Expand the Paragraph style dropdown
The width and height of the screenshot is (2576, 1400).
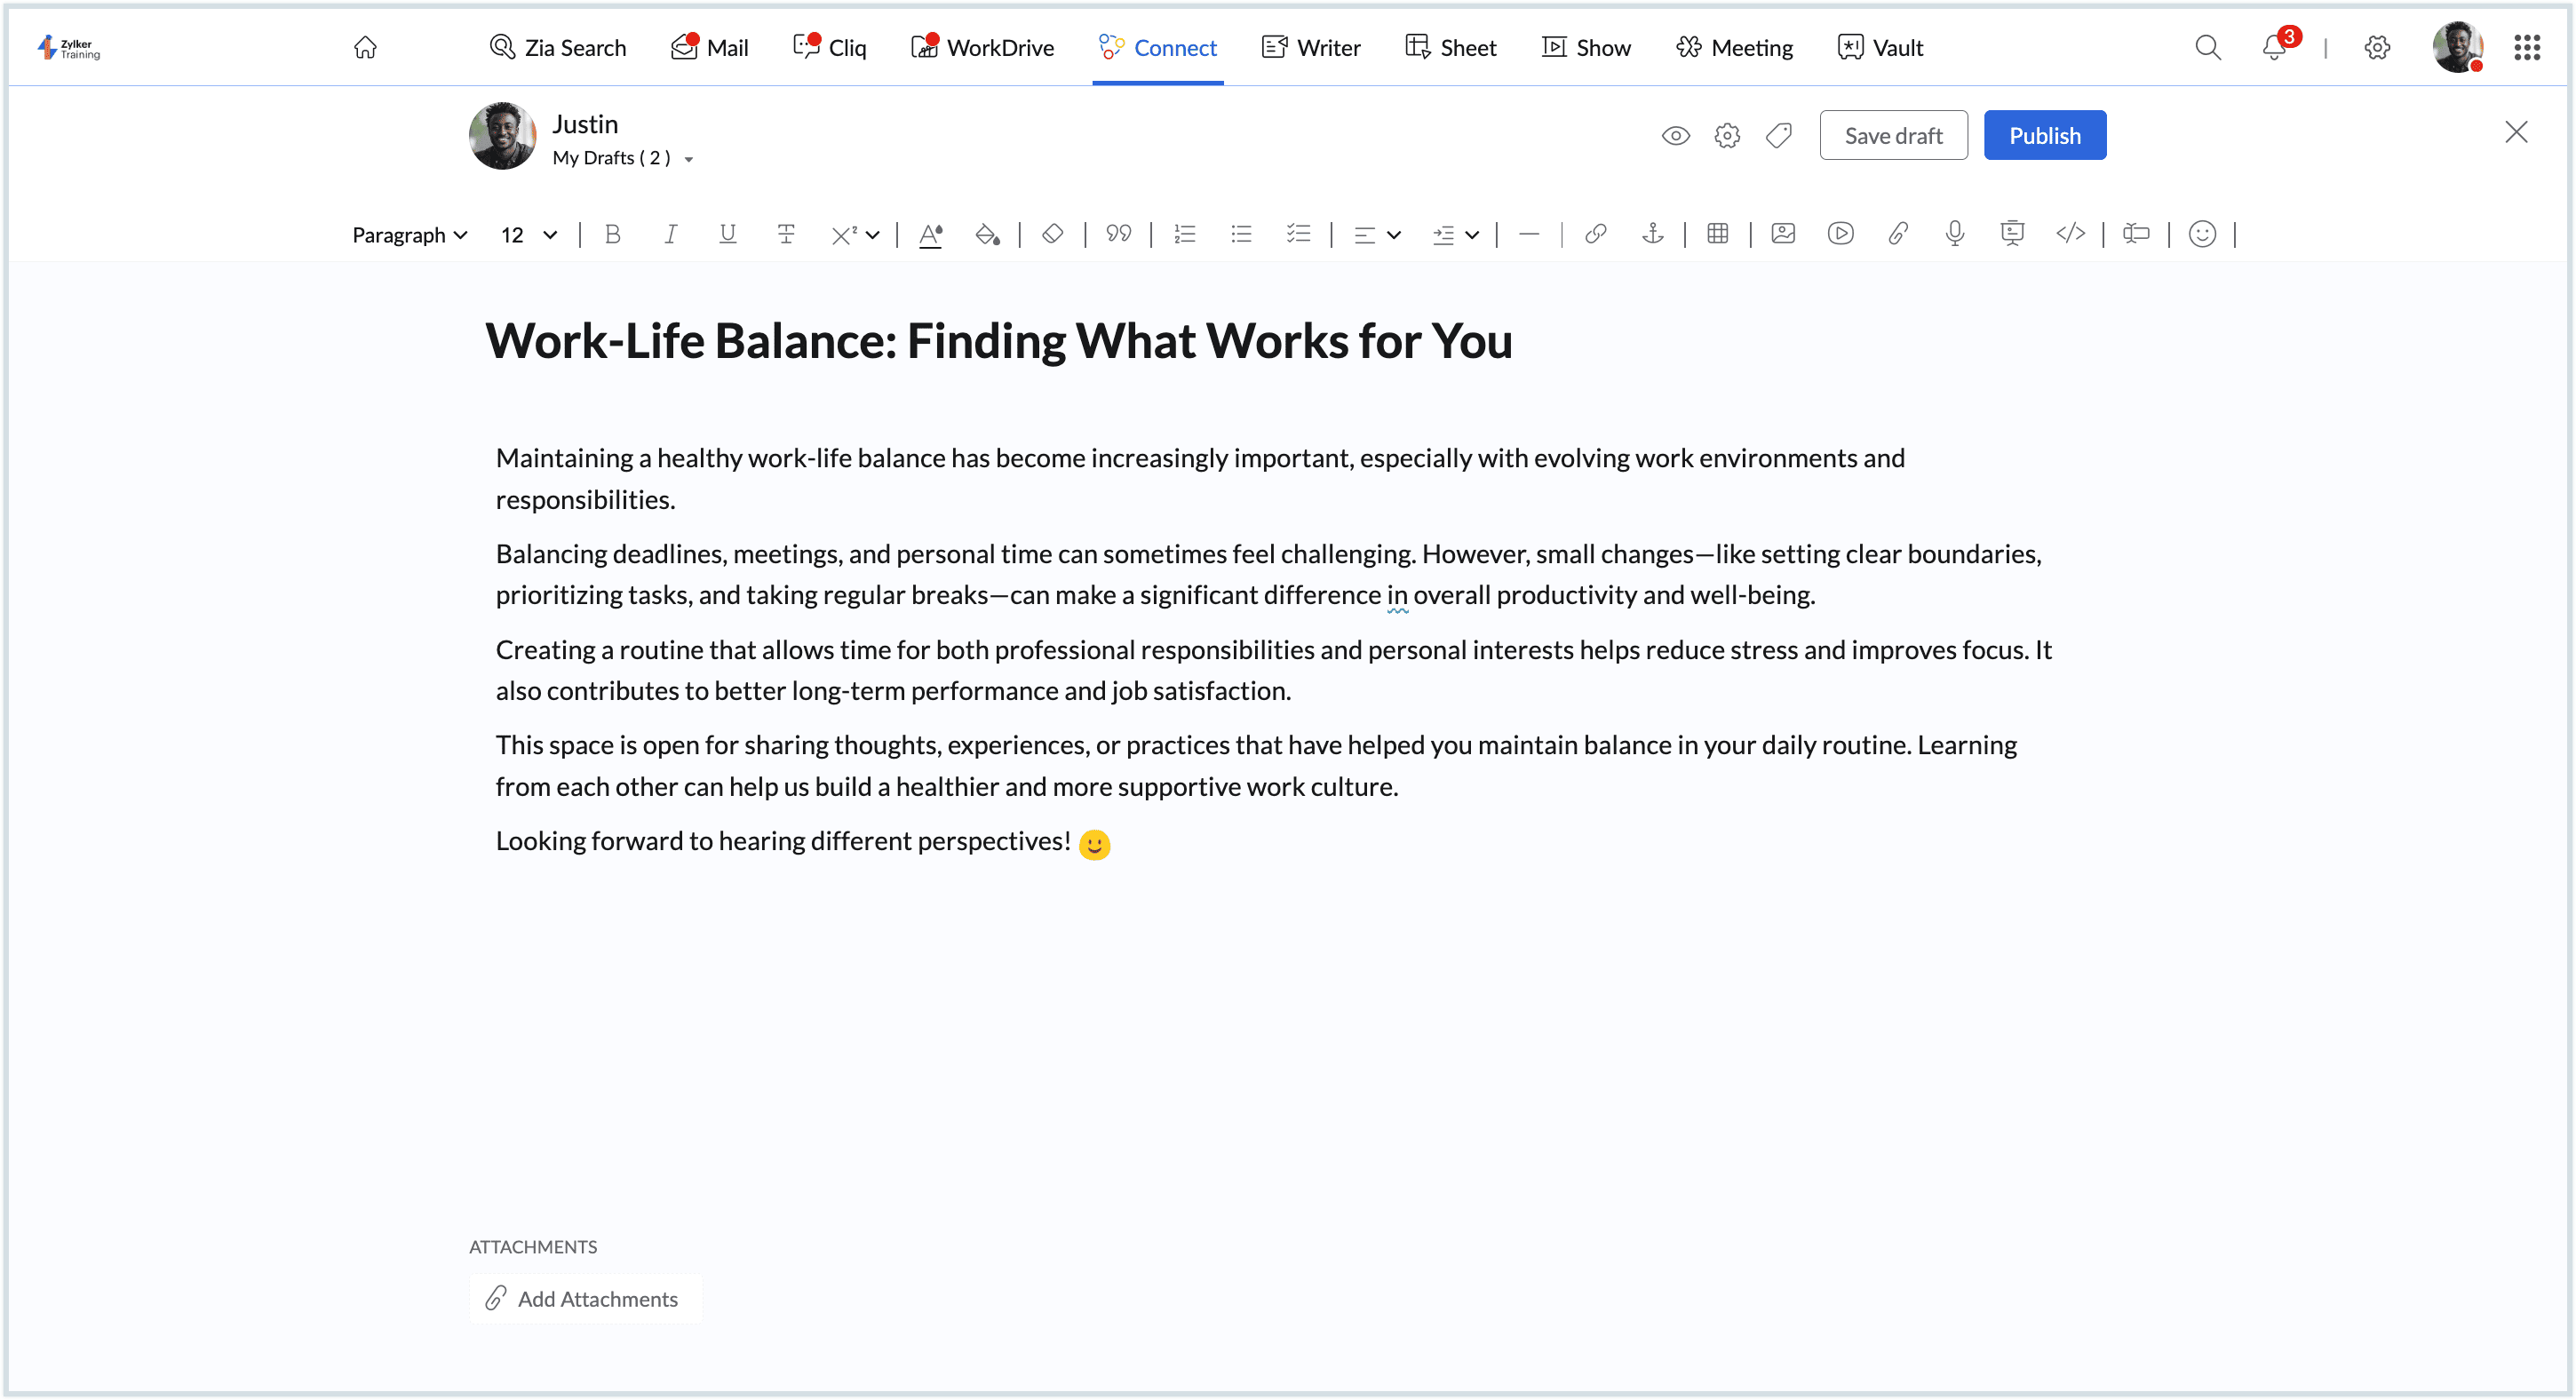(409, 234)
